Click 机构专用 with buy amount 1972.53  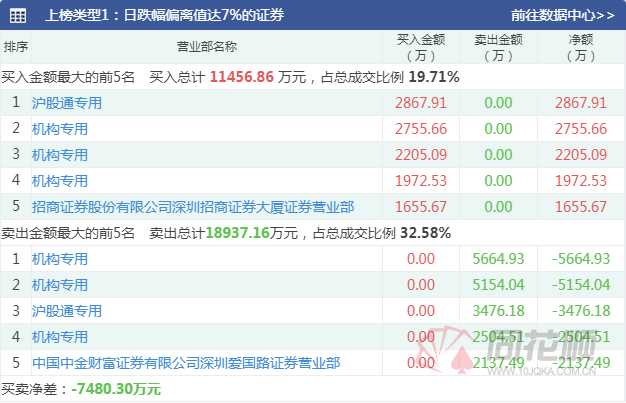point(60,180)
